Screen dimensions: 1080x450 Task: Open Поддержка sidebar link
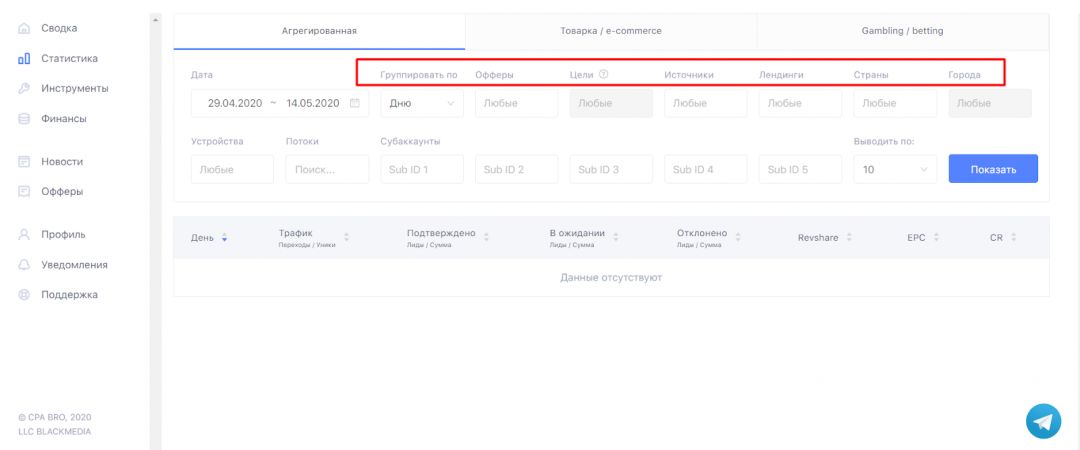[x=70, y=294]
